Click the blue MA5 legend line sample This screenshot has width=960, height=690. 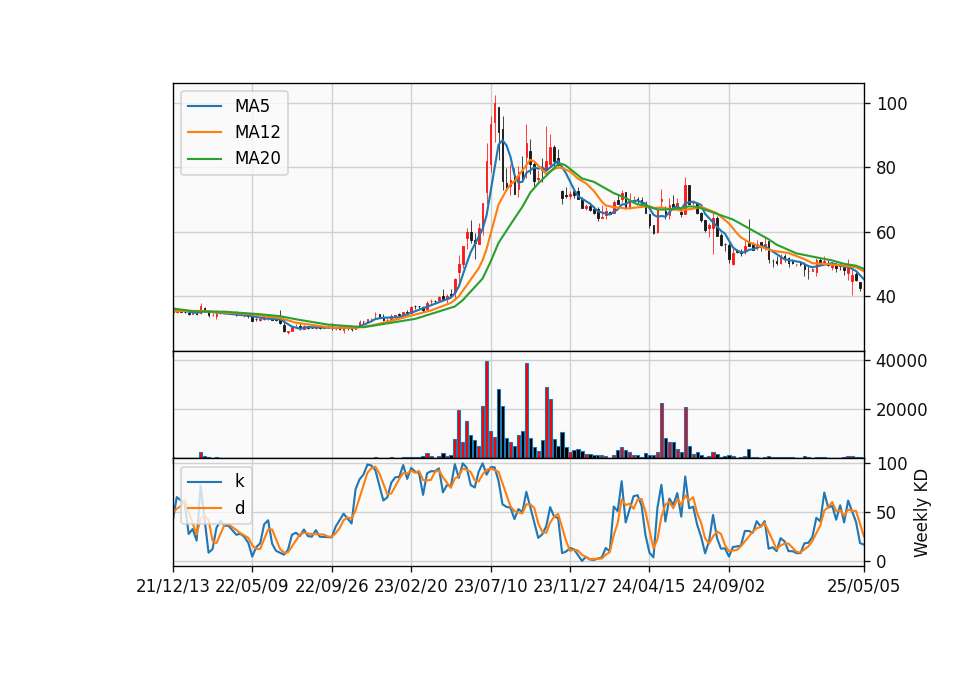[x=204, y=106]
